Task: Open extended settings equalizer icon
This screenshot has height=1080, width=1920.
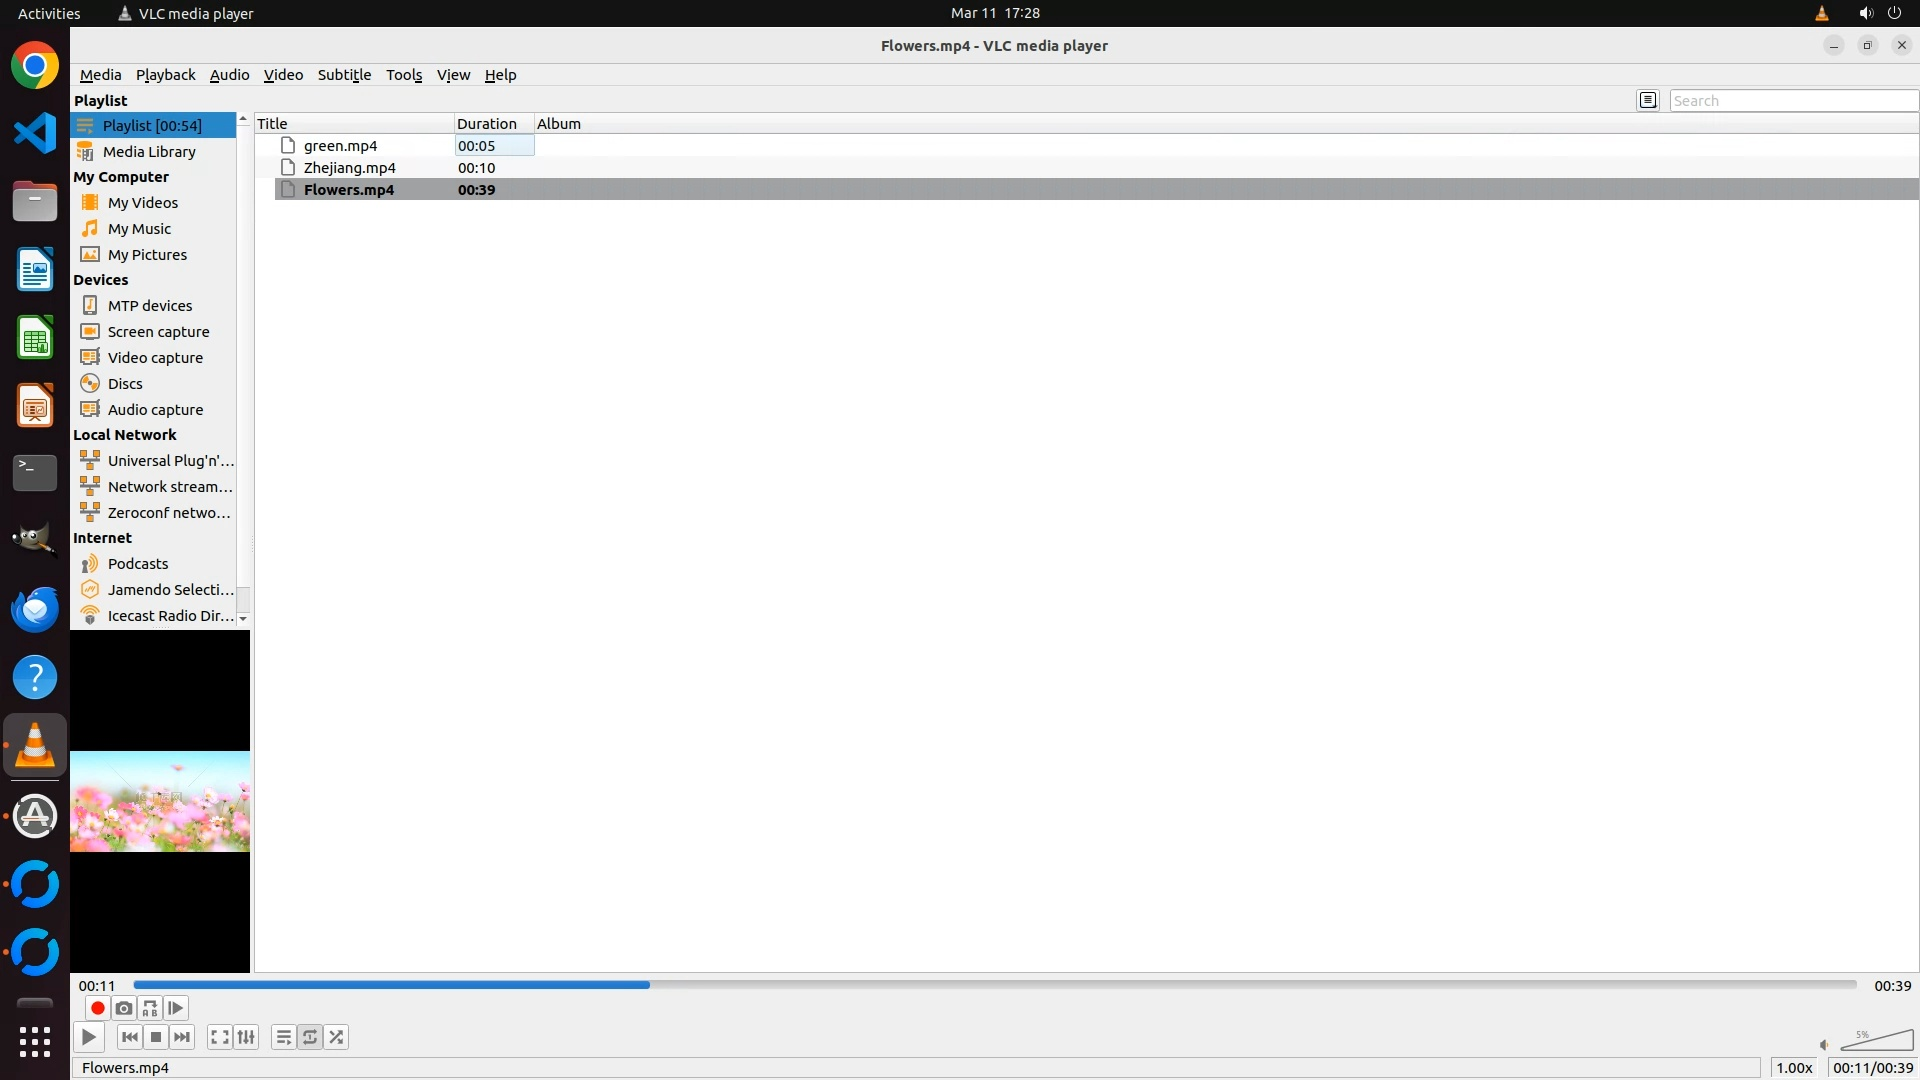Action: coord(246,1037)
